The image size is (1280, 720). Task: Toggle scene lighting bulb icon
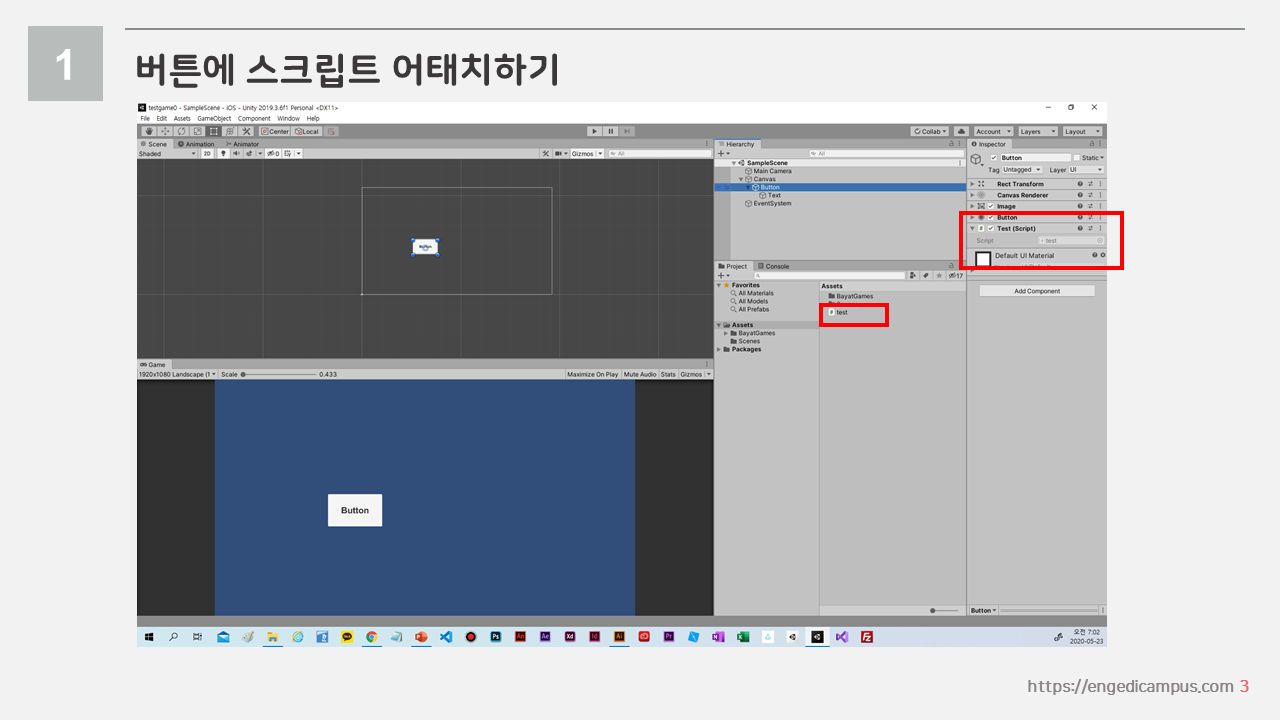tap(223, 153)
